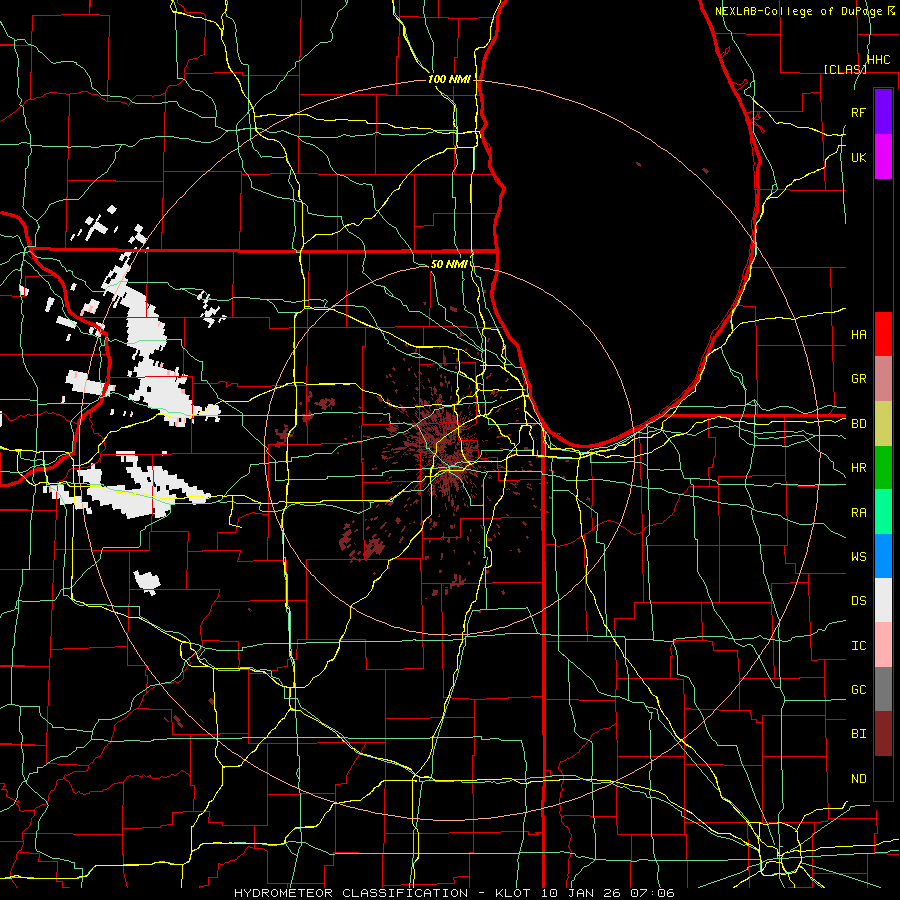Click the HR legend label

click(x=859, y=468)
